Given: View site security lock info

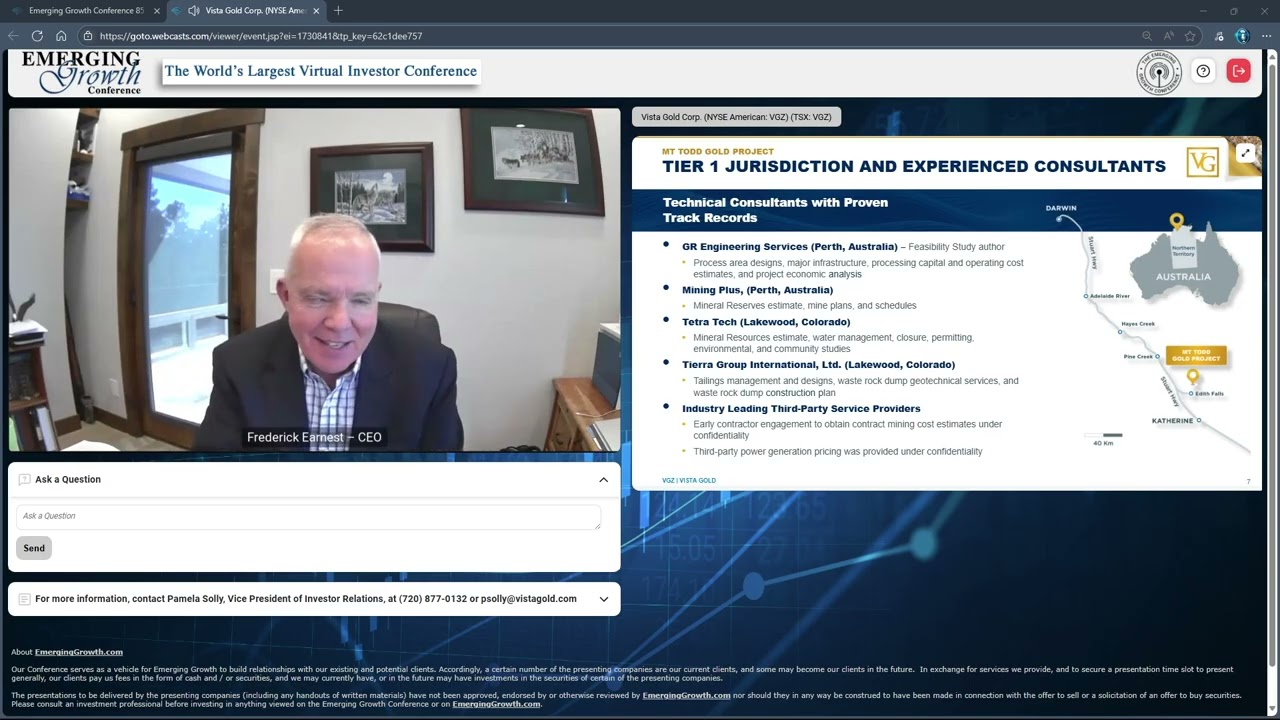Looking at the screenshot, I should pyautogui.click(x=88, y=36).
